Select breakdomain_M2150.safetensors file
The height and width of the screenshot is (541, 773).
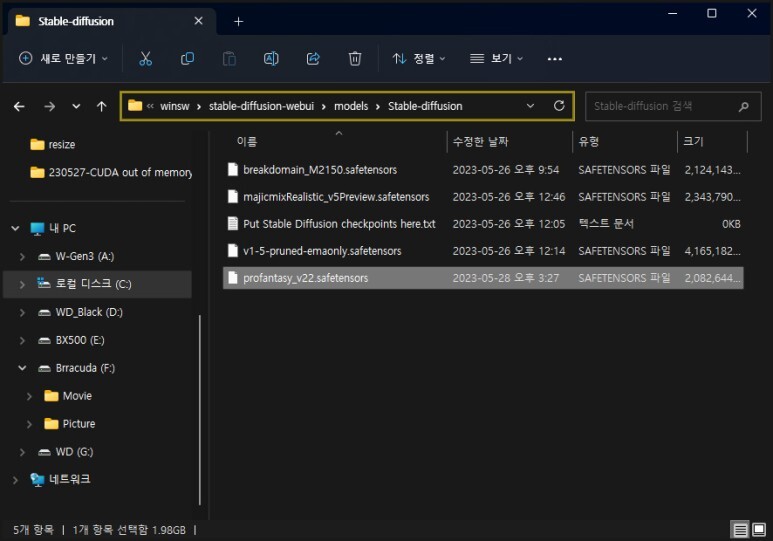(x=483, y=170)
